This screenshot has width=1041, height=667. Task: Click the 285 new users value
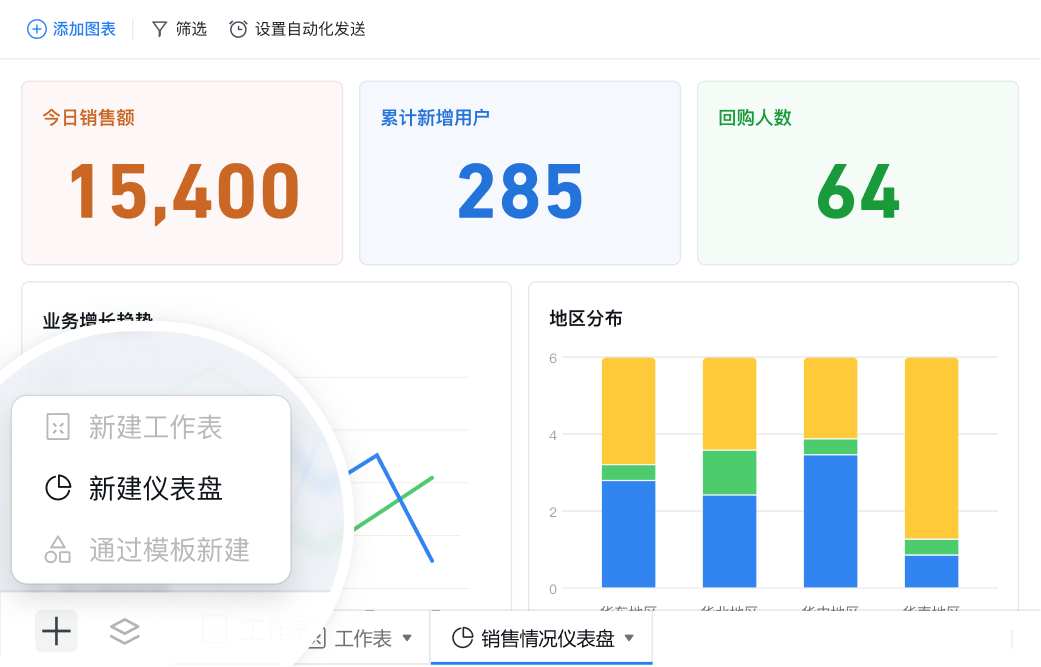click(x=520, y=192)
